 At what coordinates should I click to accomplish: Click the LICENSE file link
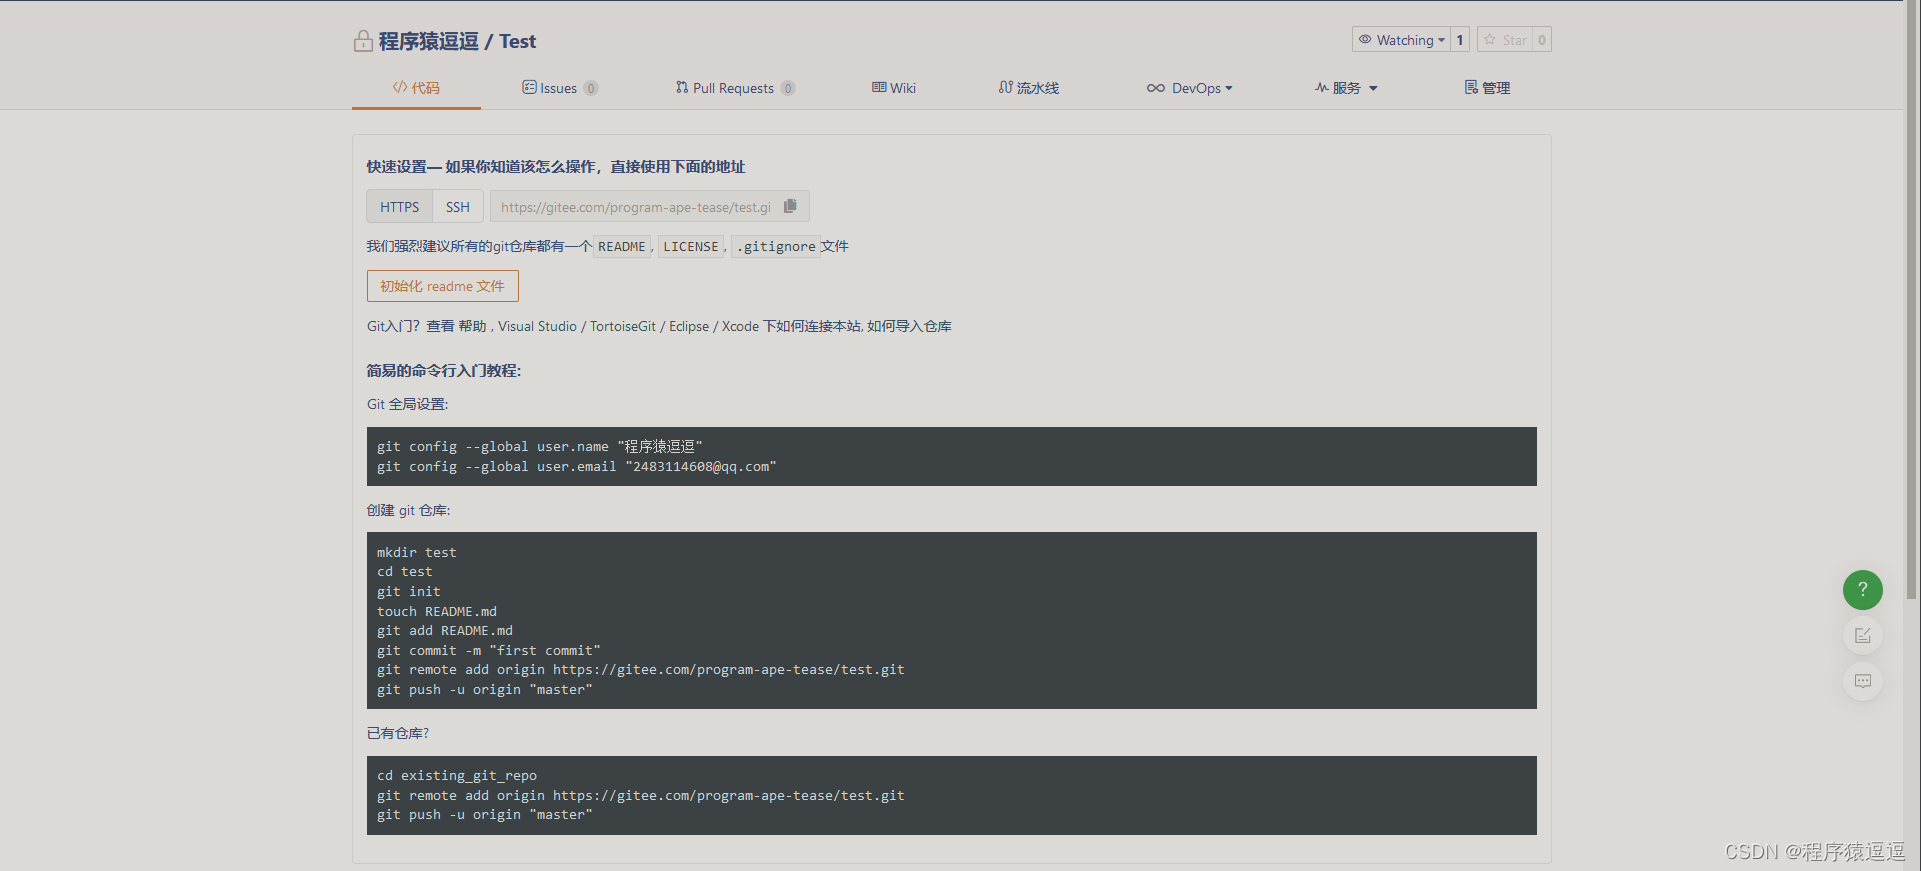690,246
